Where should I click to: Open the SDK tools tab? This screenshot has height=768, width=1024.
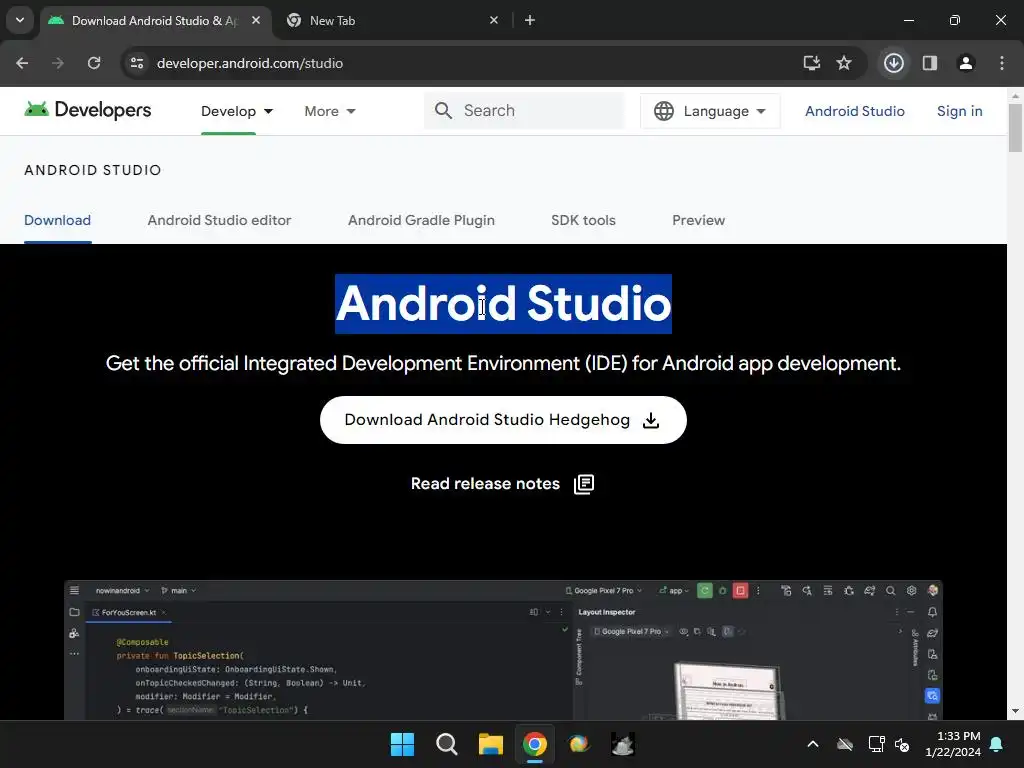coord(583,220)
